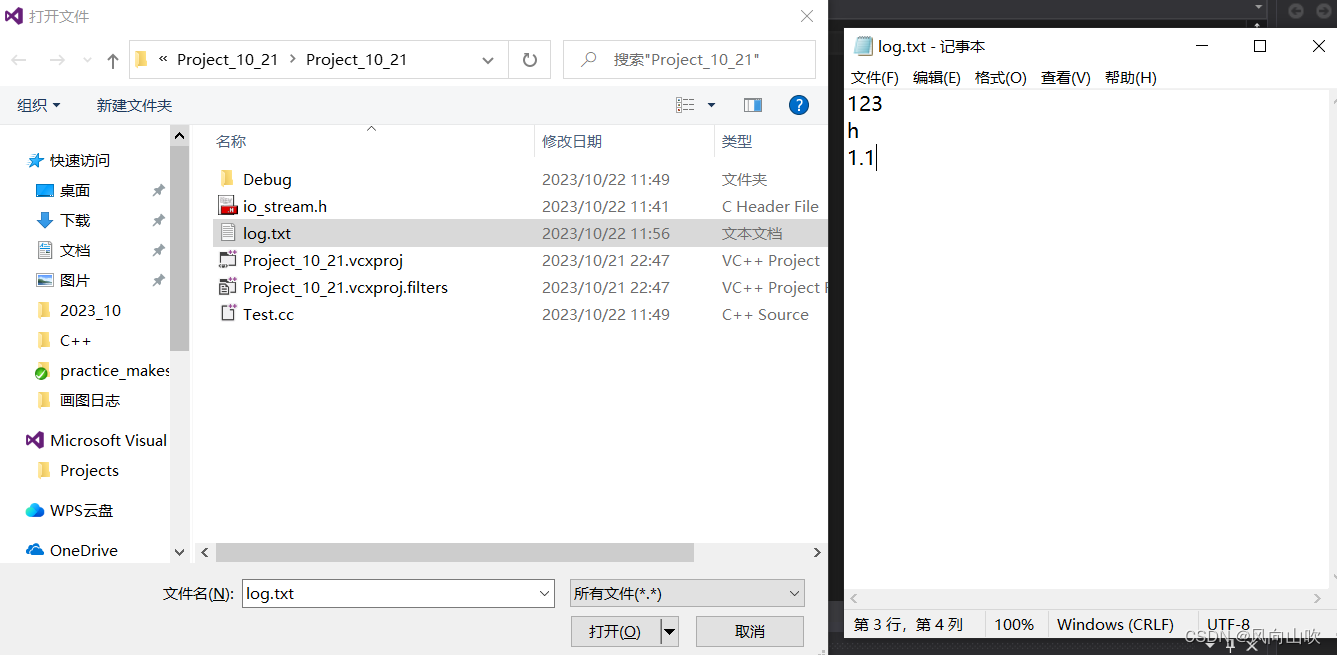The height and width of the screenshot is (655, 1337).
Task: Change the view layout icon
Action: (x=685, y=105)
